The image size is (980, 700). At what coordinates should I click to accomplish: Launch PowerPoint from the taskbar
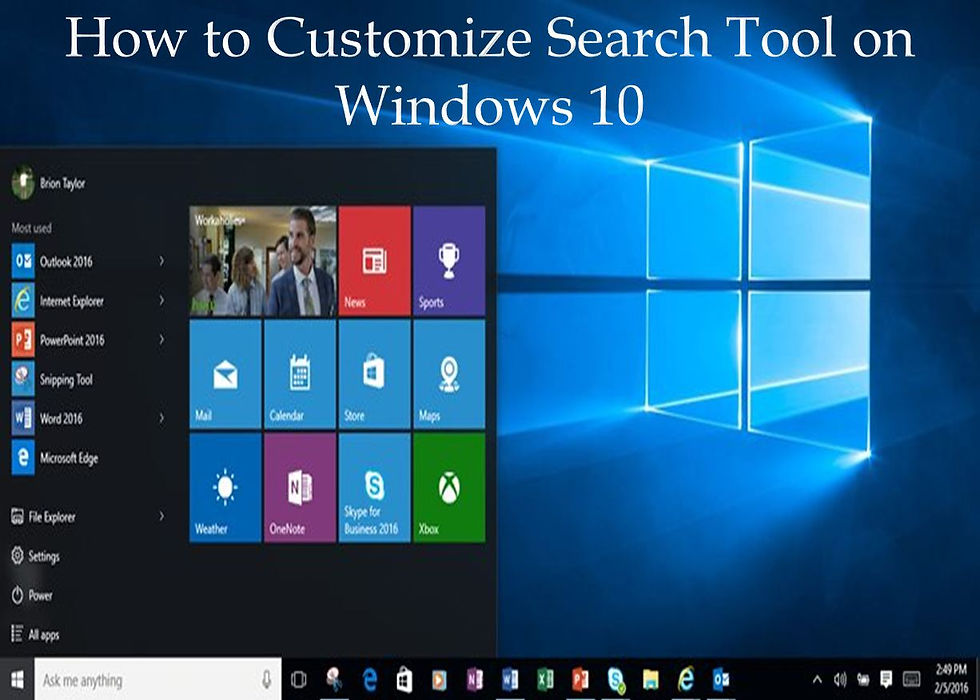pyautogui.click(x=581, y=679)
